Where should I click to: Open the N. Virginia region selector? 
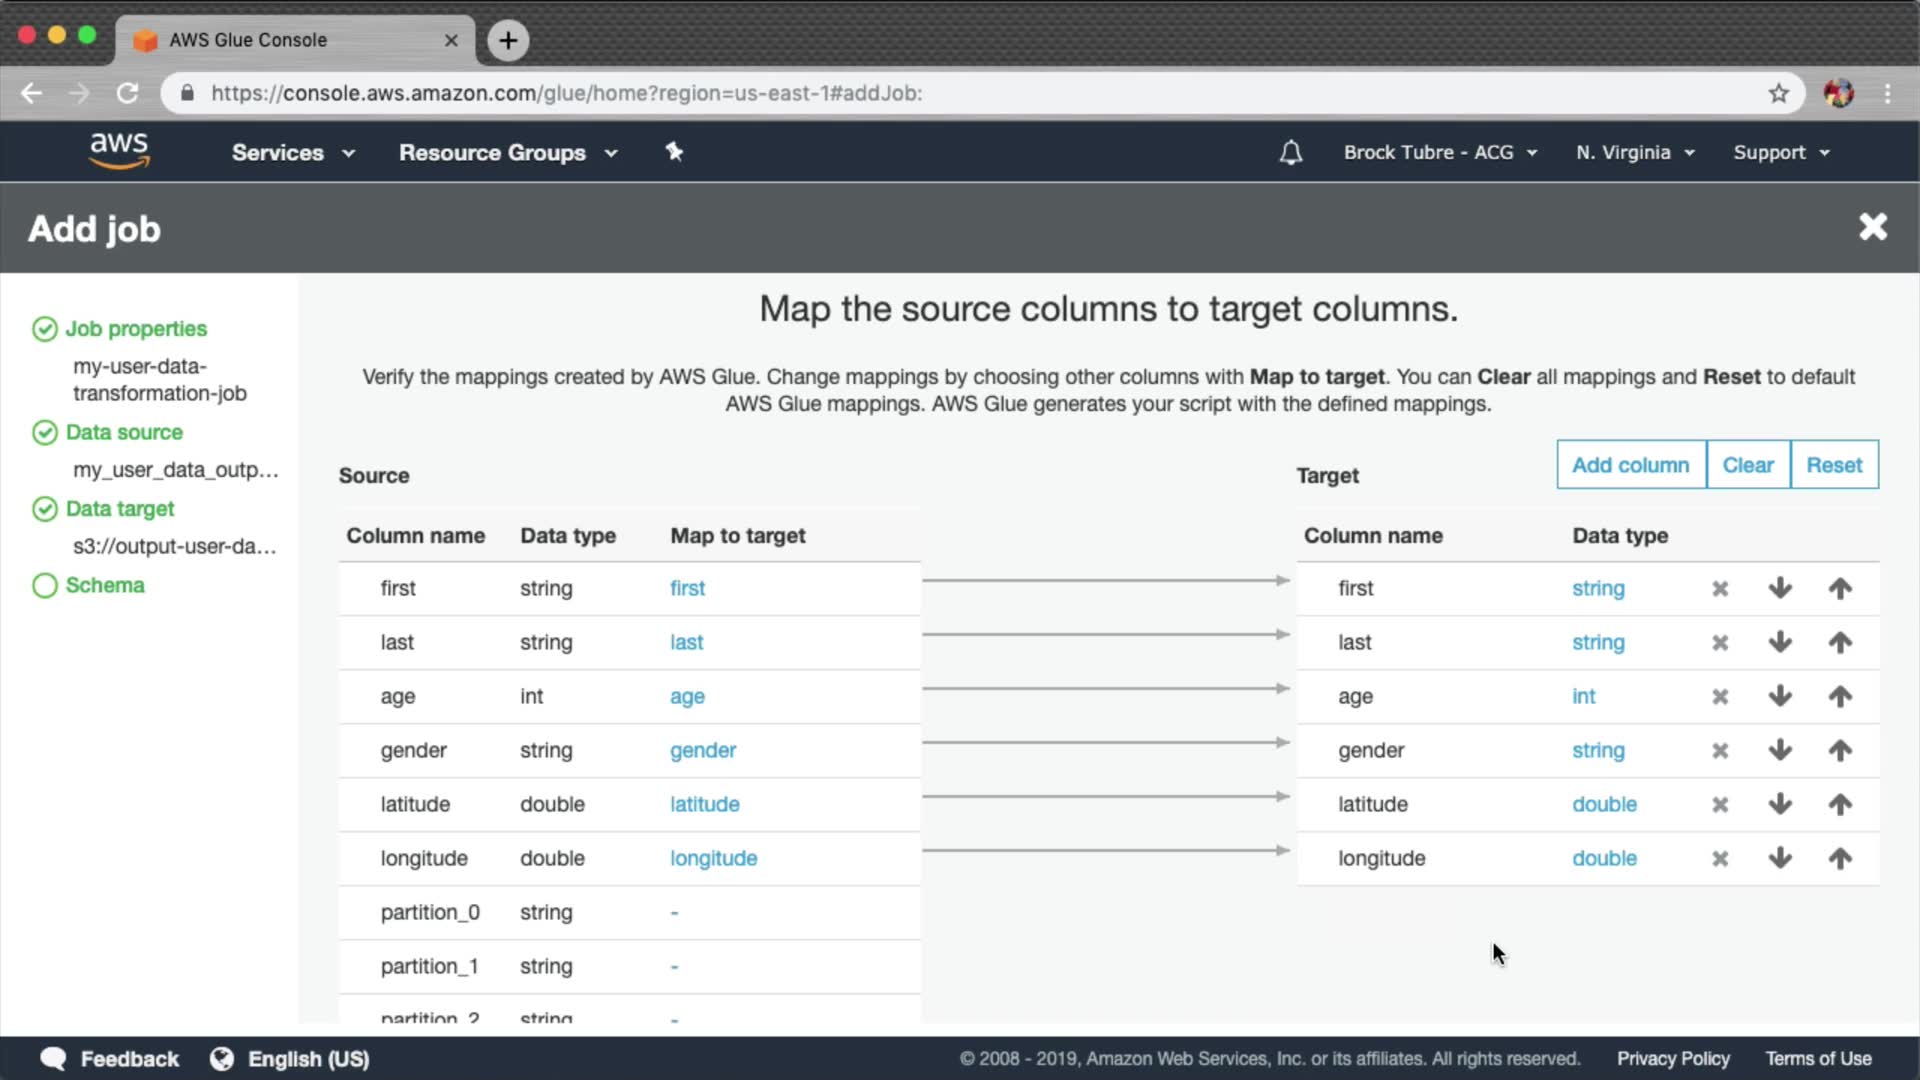1635,153
